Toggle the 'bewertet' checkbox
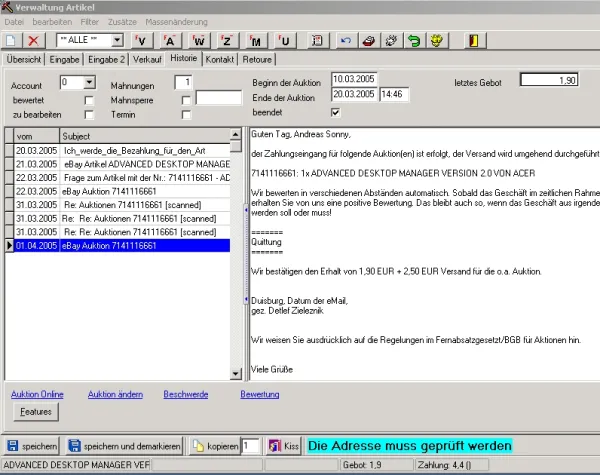This screenshot has height=475, width=600. [90, 100]
